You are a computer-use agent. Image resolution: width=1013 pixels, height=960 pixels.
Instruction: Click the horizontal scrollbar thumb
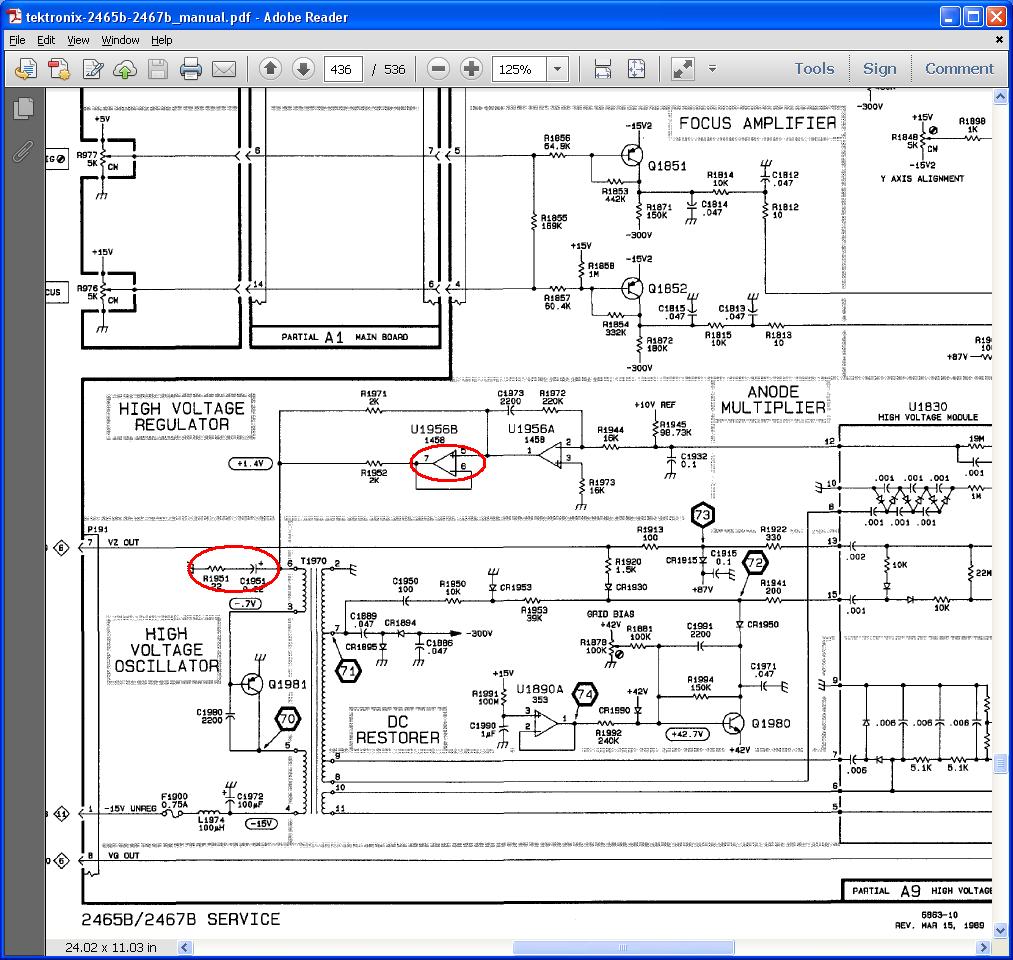click(x=623, y=947)
